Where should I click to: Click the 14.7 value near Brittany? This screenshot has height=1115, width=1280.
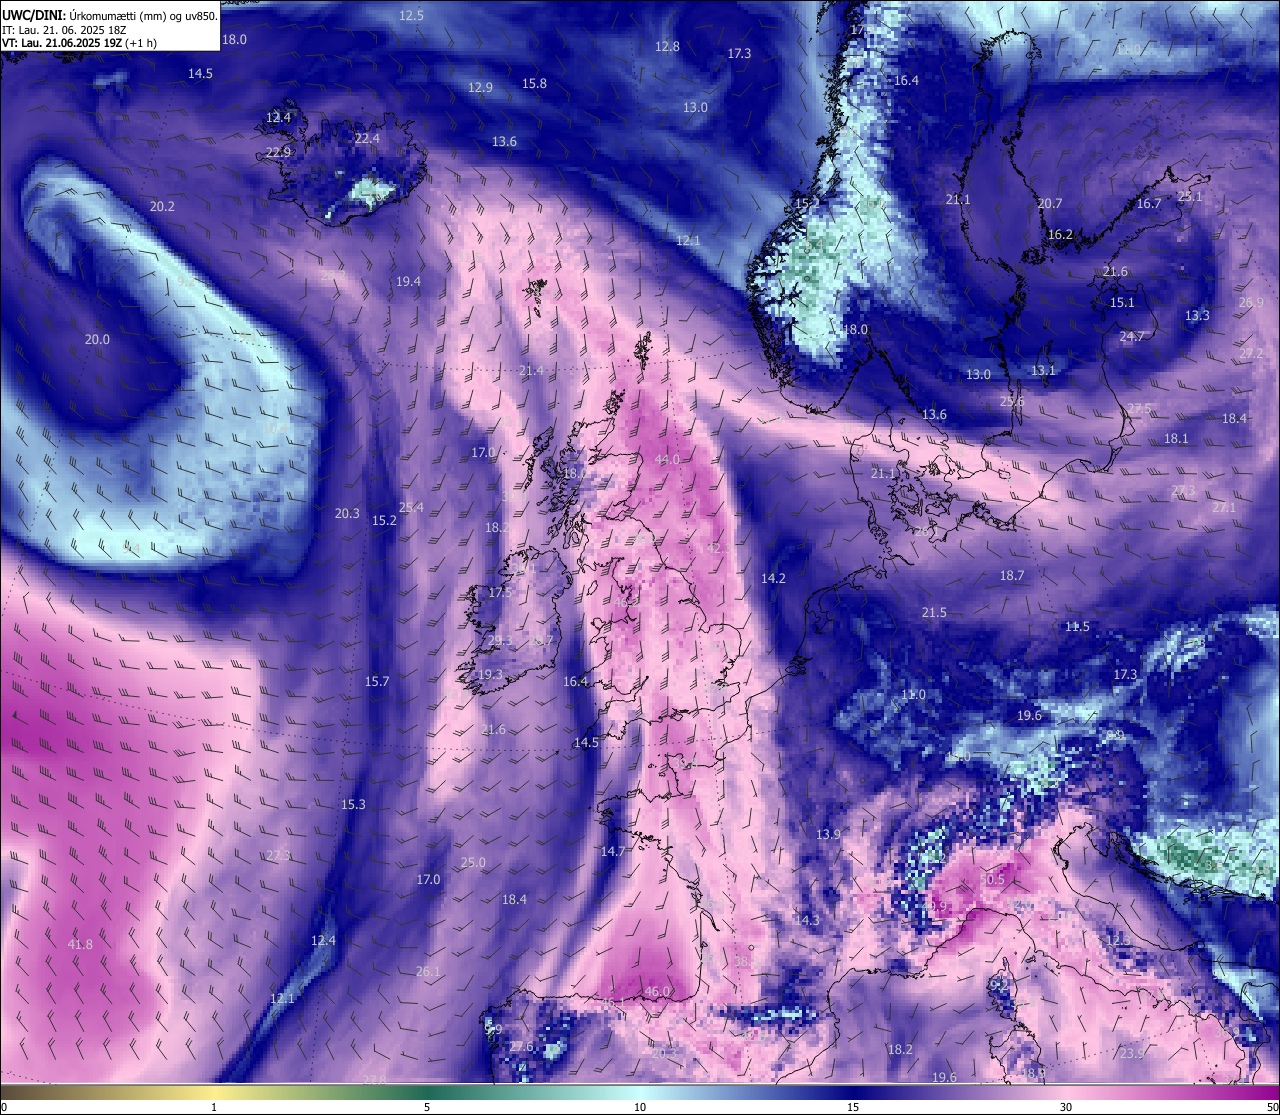tap(613, 851)
